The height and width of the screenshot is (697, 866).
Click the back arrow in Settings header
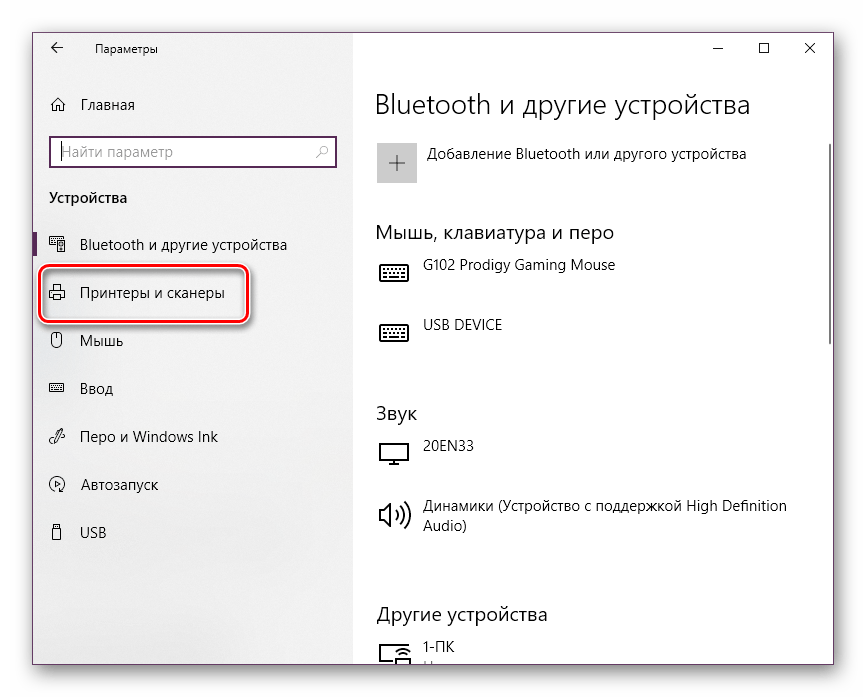pyautogui.click(x=57, y=48)
